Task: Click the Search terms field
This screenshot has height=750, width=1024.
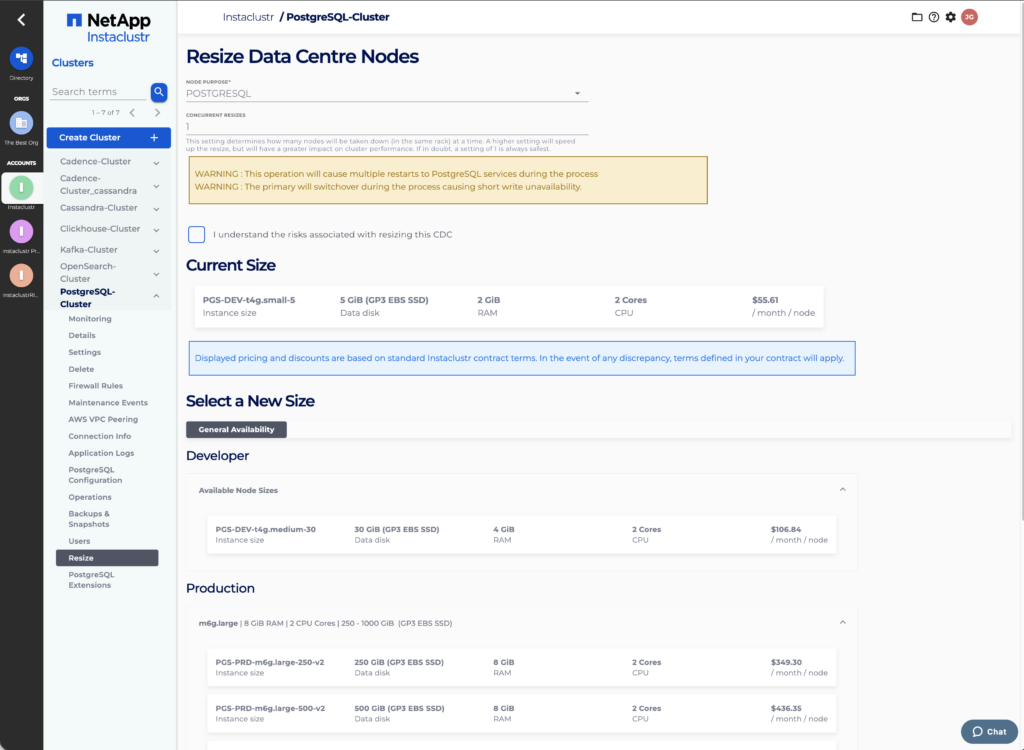Action: click(x=98, y=92)
